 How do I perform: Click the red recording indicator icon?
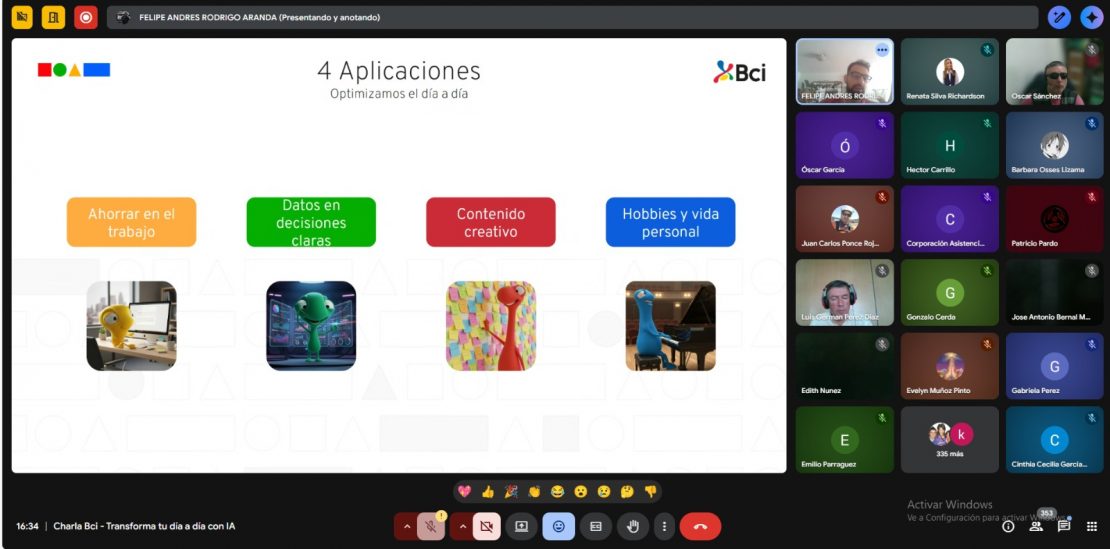click(86, 17)
